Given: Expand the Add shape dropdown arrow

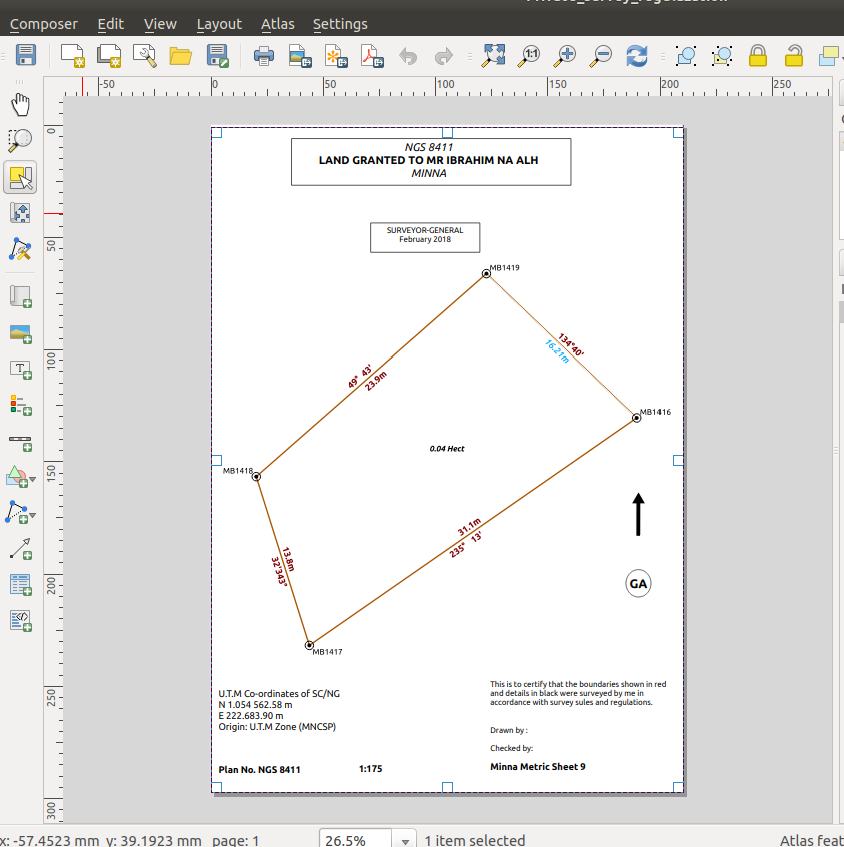Looking at the screenshot, I should [x=34, y=480].
